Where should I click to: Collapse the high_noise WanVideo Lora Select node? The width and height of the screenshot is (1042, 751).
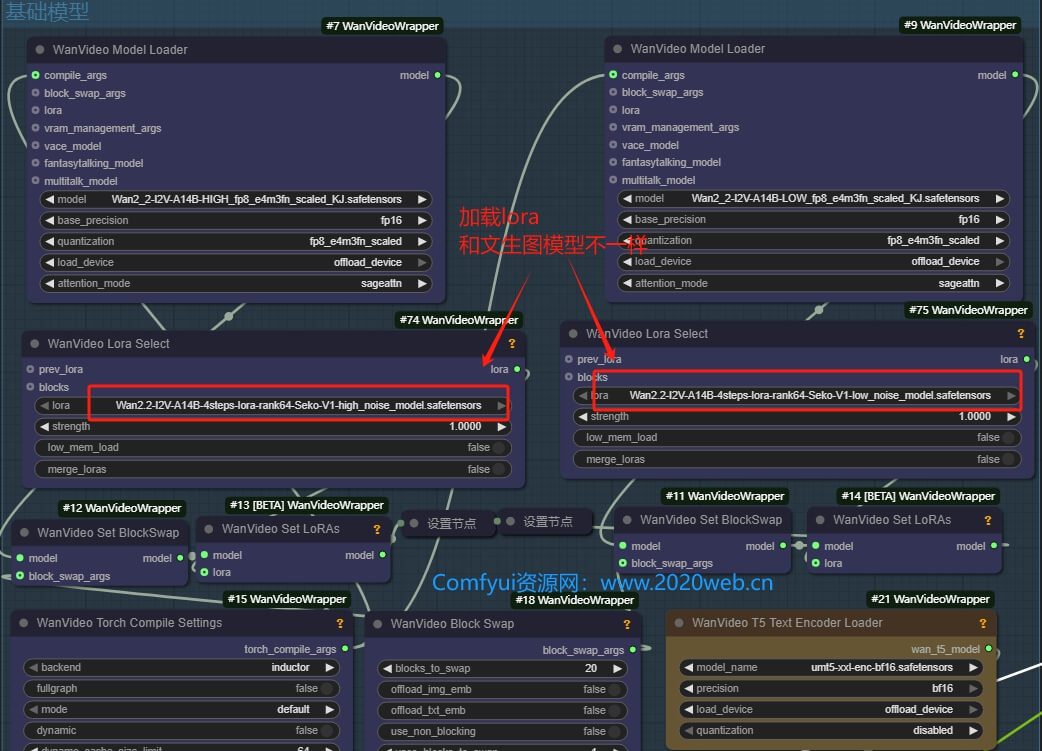coord(35,344)
